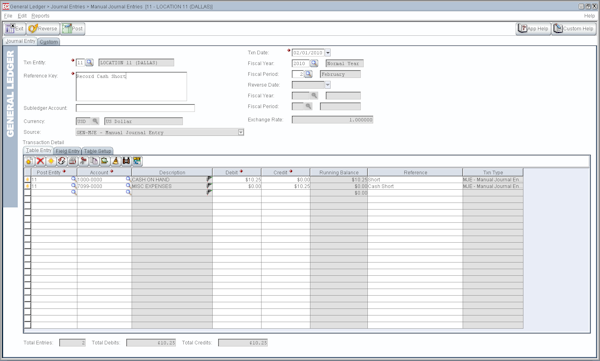600x361 pixels.
Task: Open Post Entity lookup on CASH ON HAND row
Action: (73, 179)
